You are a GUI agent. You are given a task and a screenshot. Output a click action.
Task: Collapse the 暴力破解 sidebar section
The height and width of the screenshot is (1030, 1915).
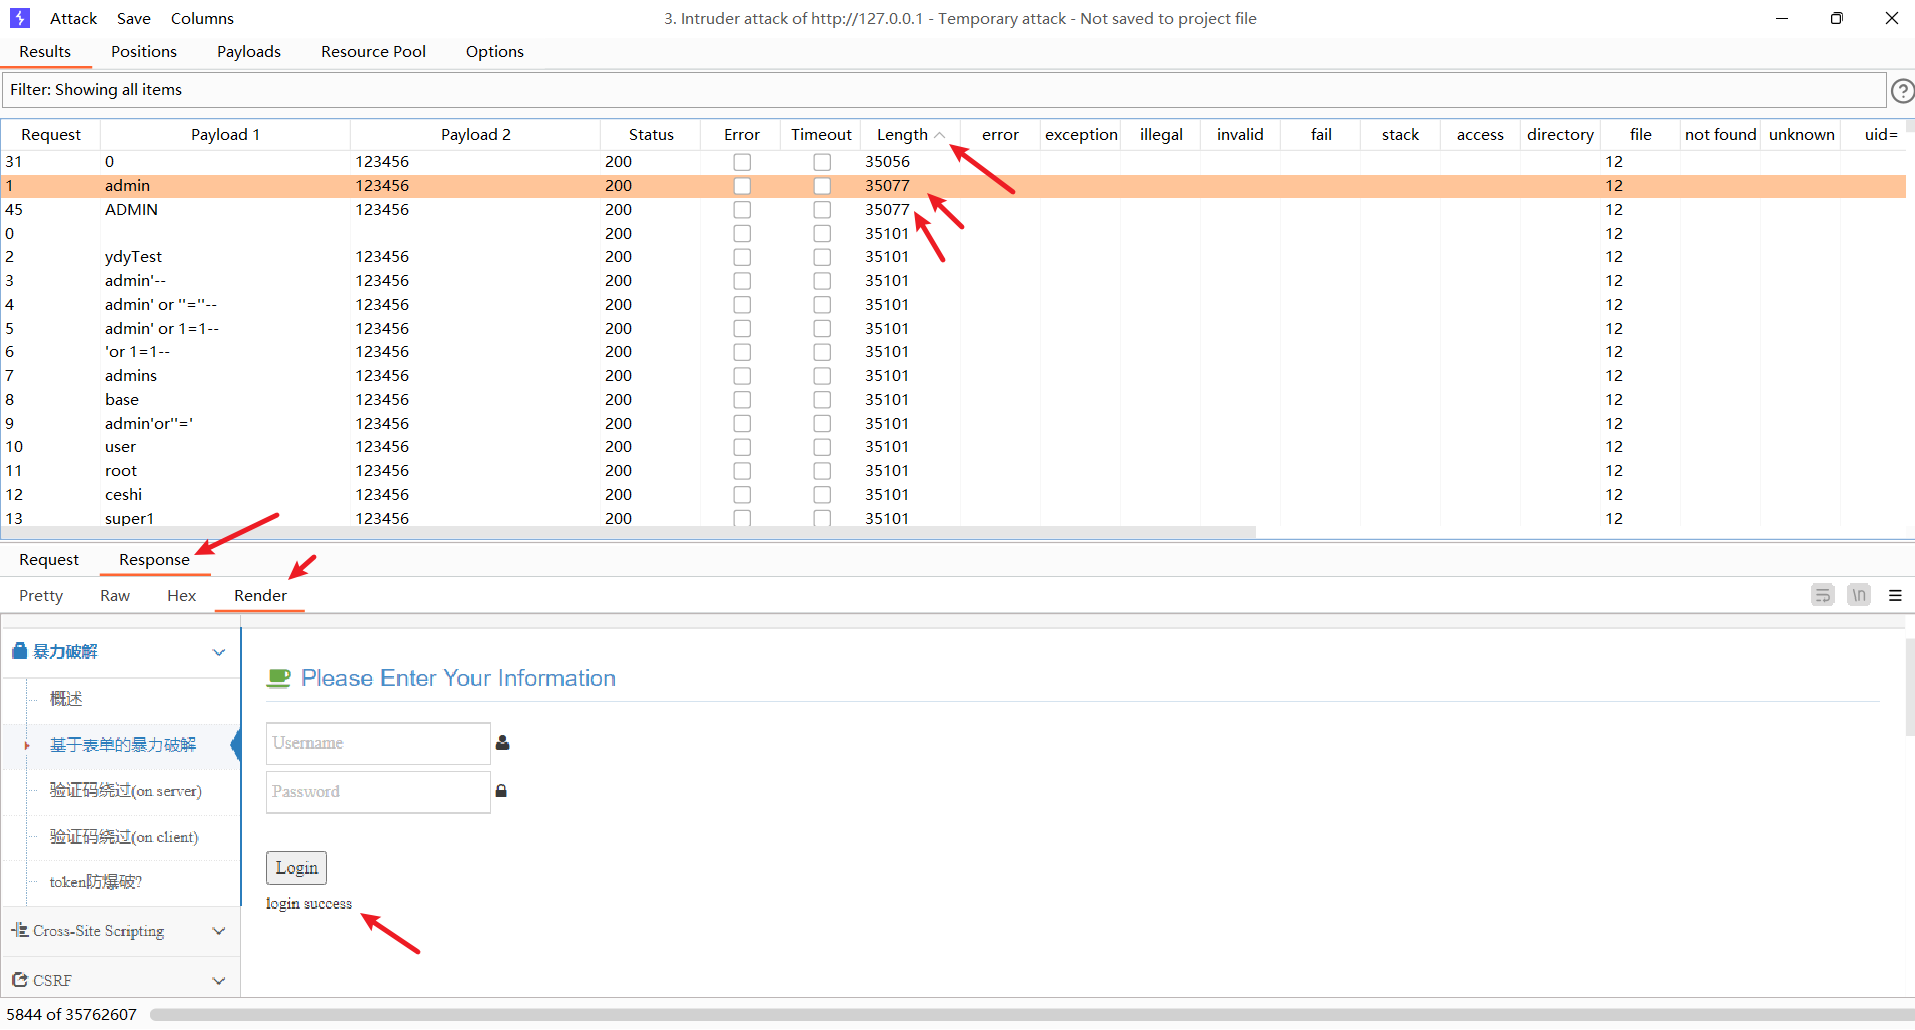point(218,652)
